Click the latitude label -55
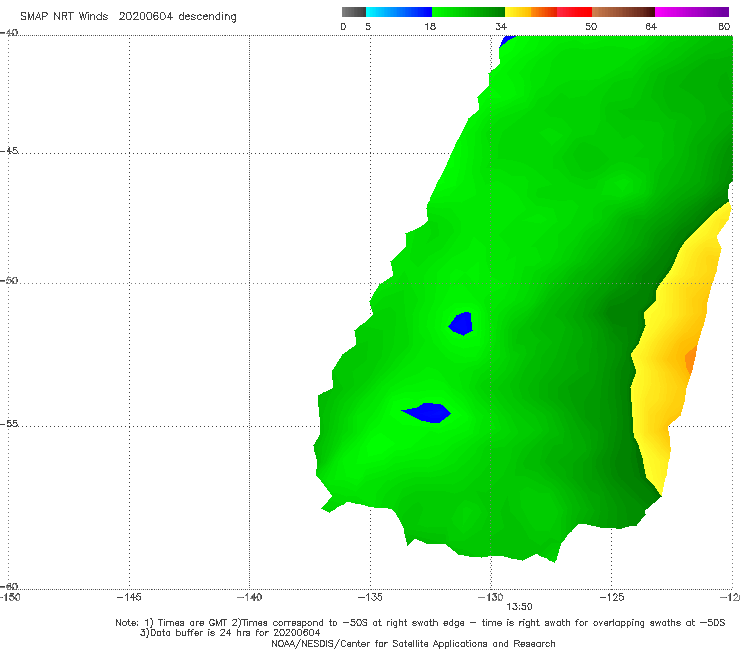This screenshot has height=650, width=740. click(9, 424)
